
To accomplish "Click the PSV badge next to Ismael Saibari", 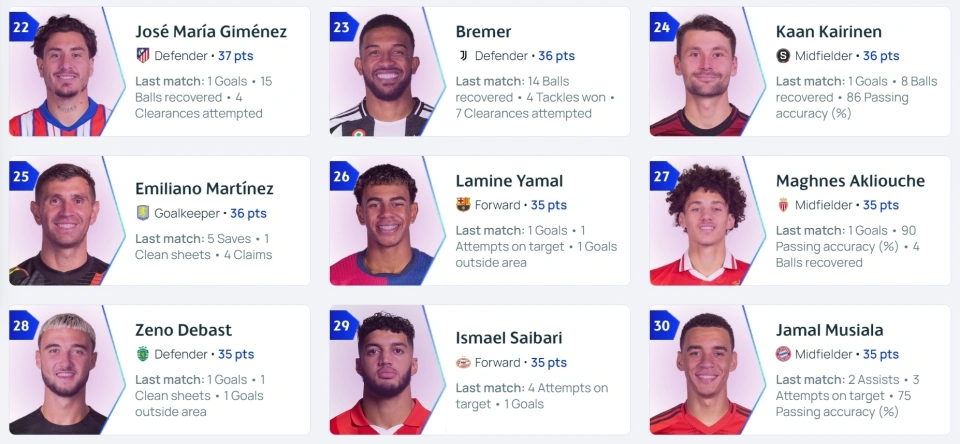I will click(x=463, y=363).
